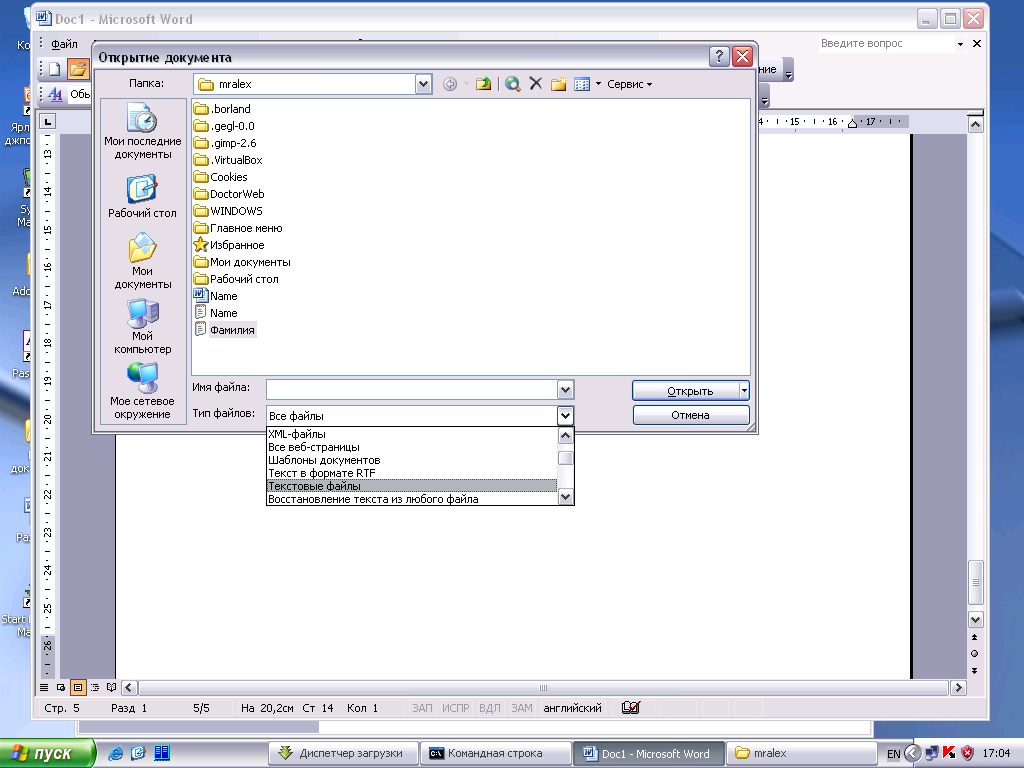1024x768 pixels.
Task: Expand the Имя файла dropdown arrow
Action: coord(566,390)
